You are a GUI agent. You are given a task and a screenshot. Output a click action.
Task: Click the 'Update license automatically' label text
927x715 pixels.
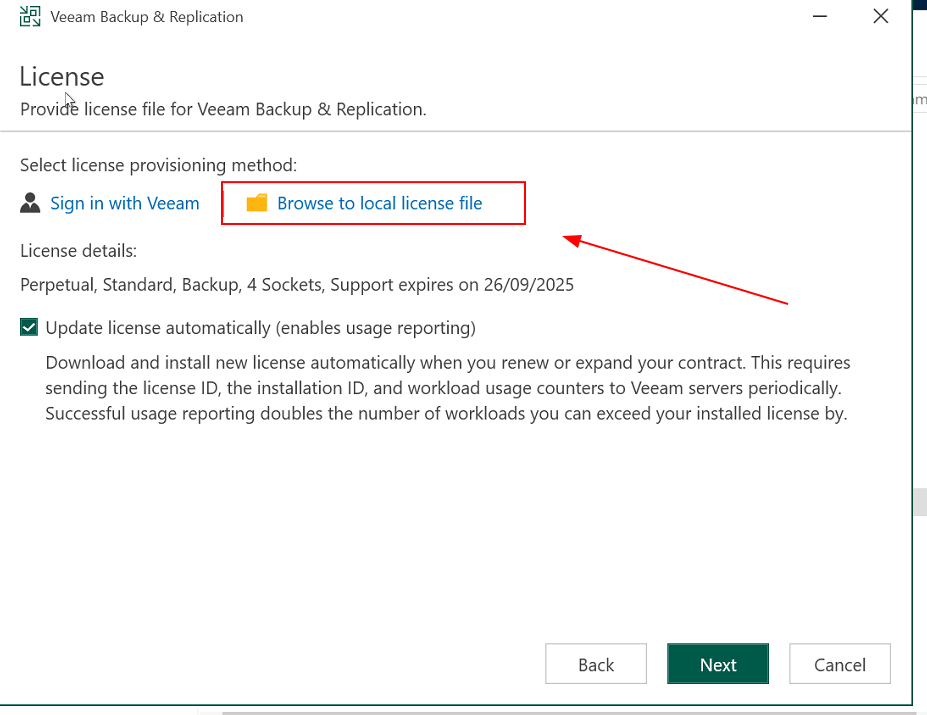pos(261,328)
